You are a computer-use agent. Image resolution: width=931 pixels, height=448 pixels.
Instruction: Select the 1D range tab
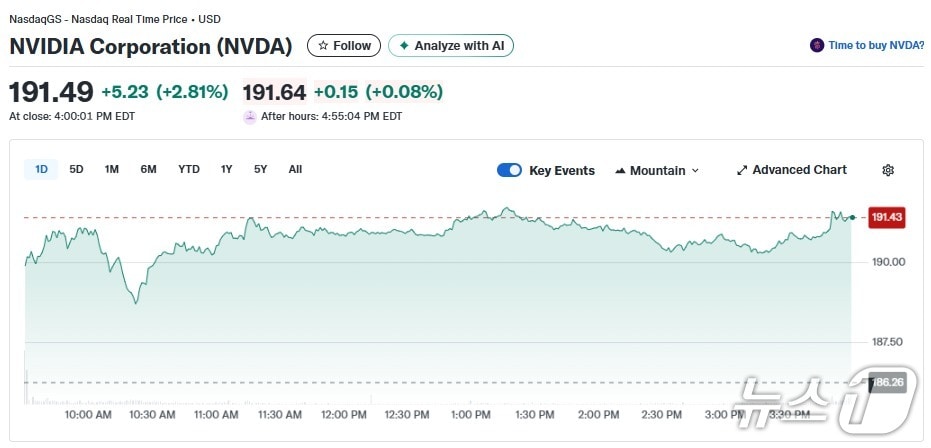point(42,170)
